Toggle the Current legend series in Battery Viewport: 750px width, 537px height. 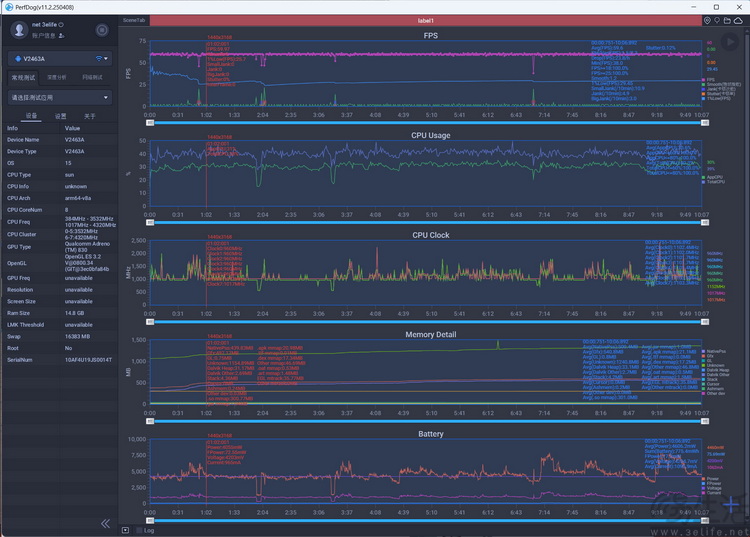tap(711, 493)
